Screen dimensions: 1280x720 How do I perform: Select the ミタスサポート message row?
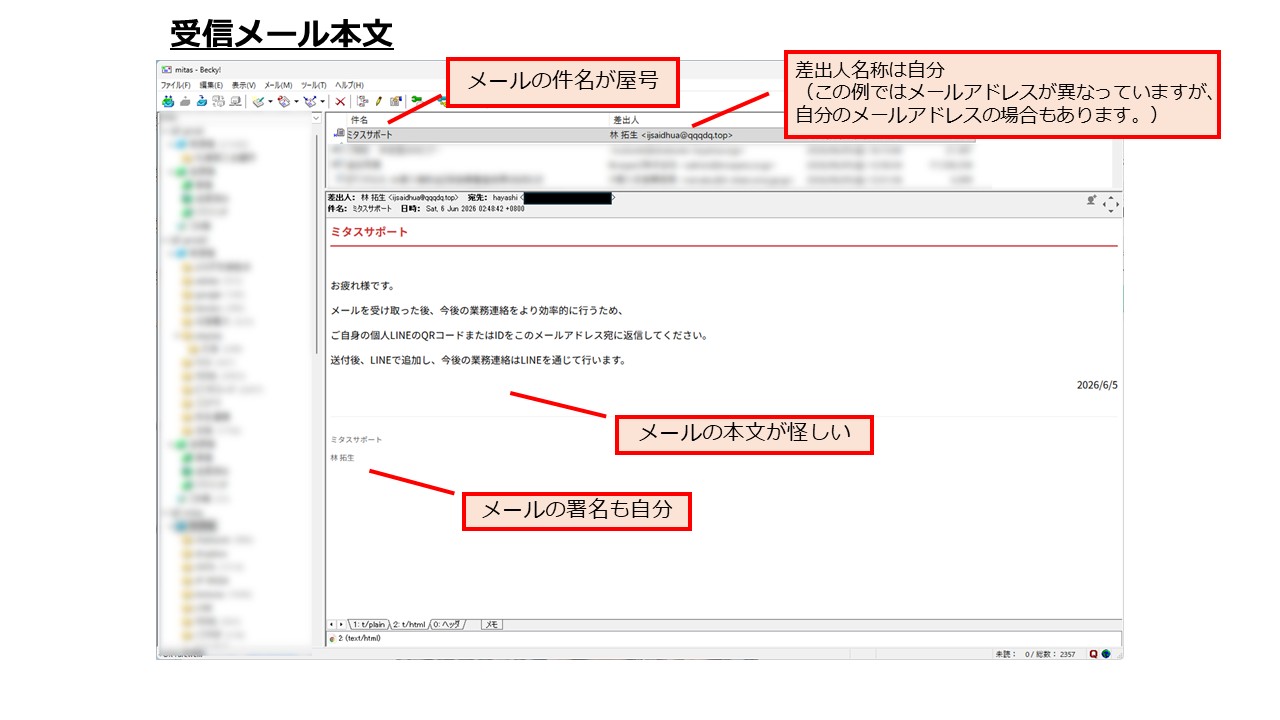click(653, 134)
